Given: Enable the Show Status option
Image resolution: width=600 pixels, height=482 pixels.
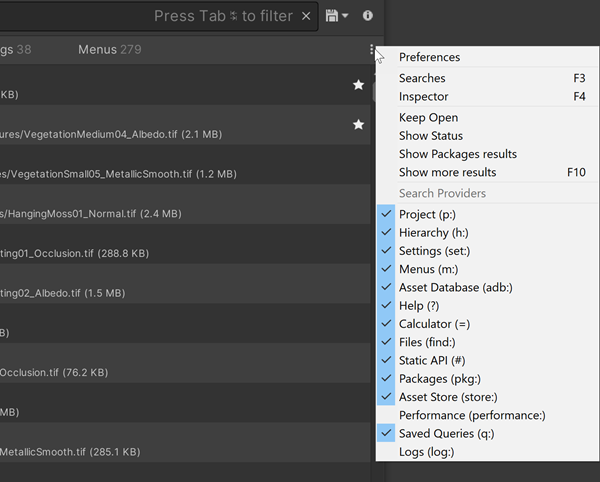Looking at the screenshot, I should (431, 136).
